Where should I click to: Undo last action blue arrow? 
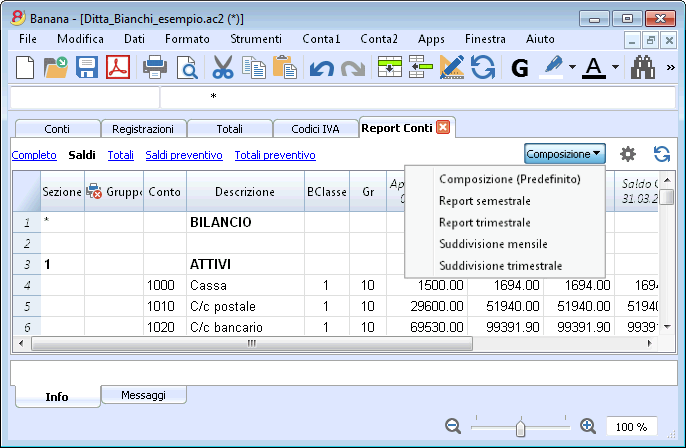coord(322,69)
